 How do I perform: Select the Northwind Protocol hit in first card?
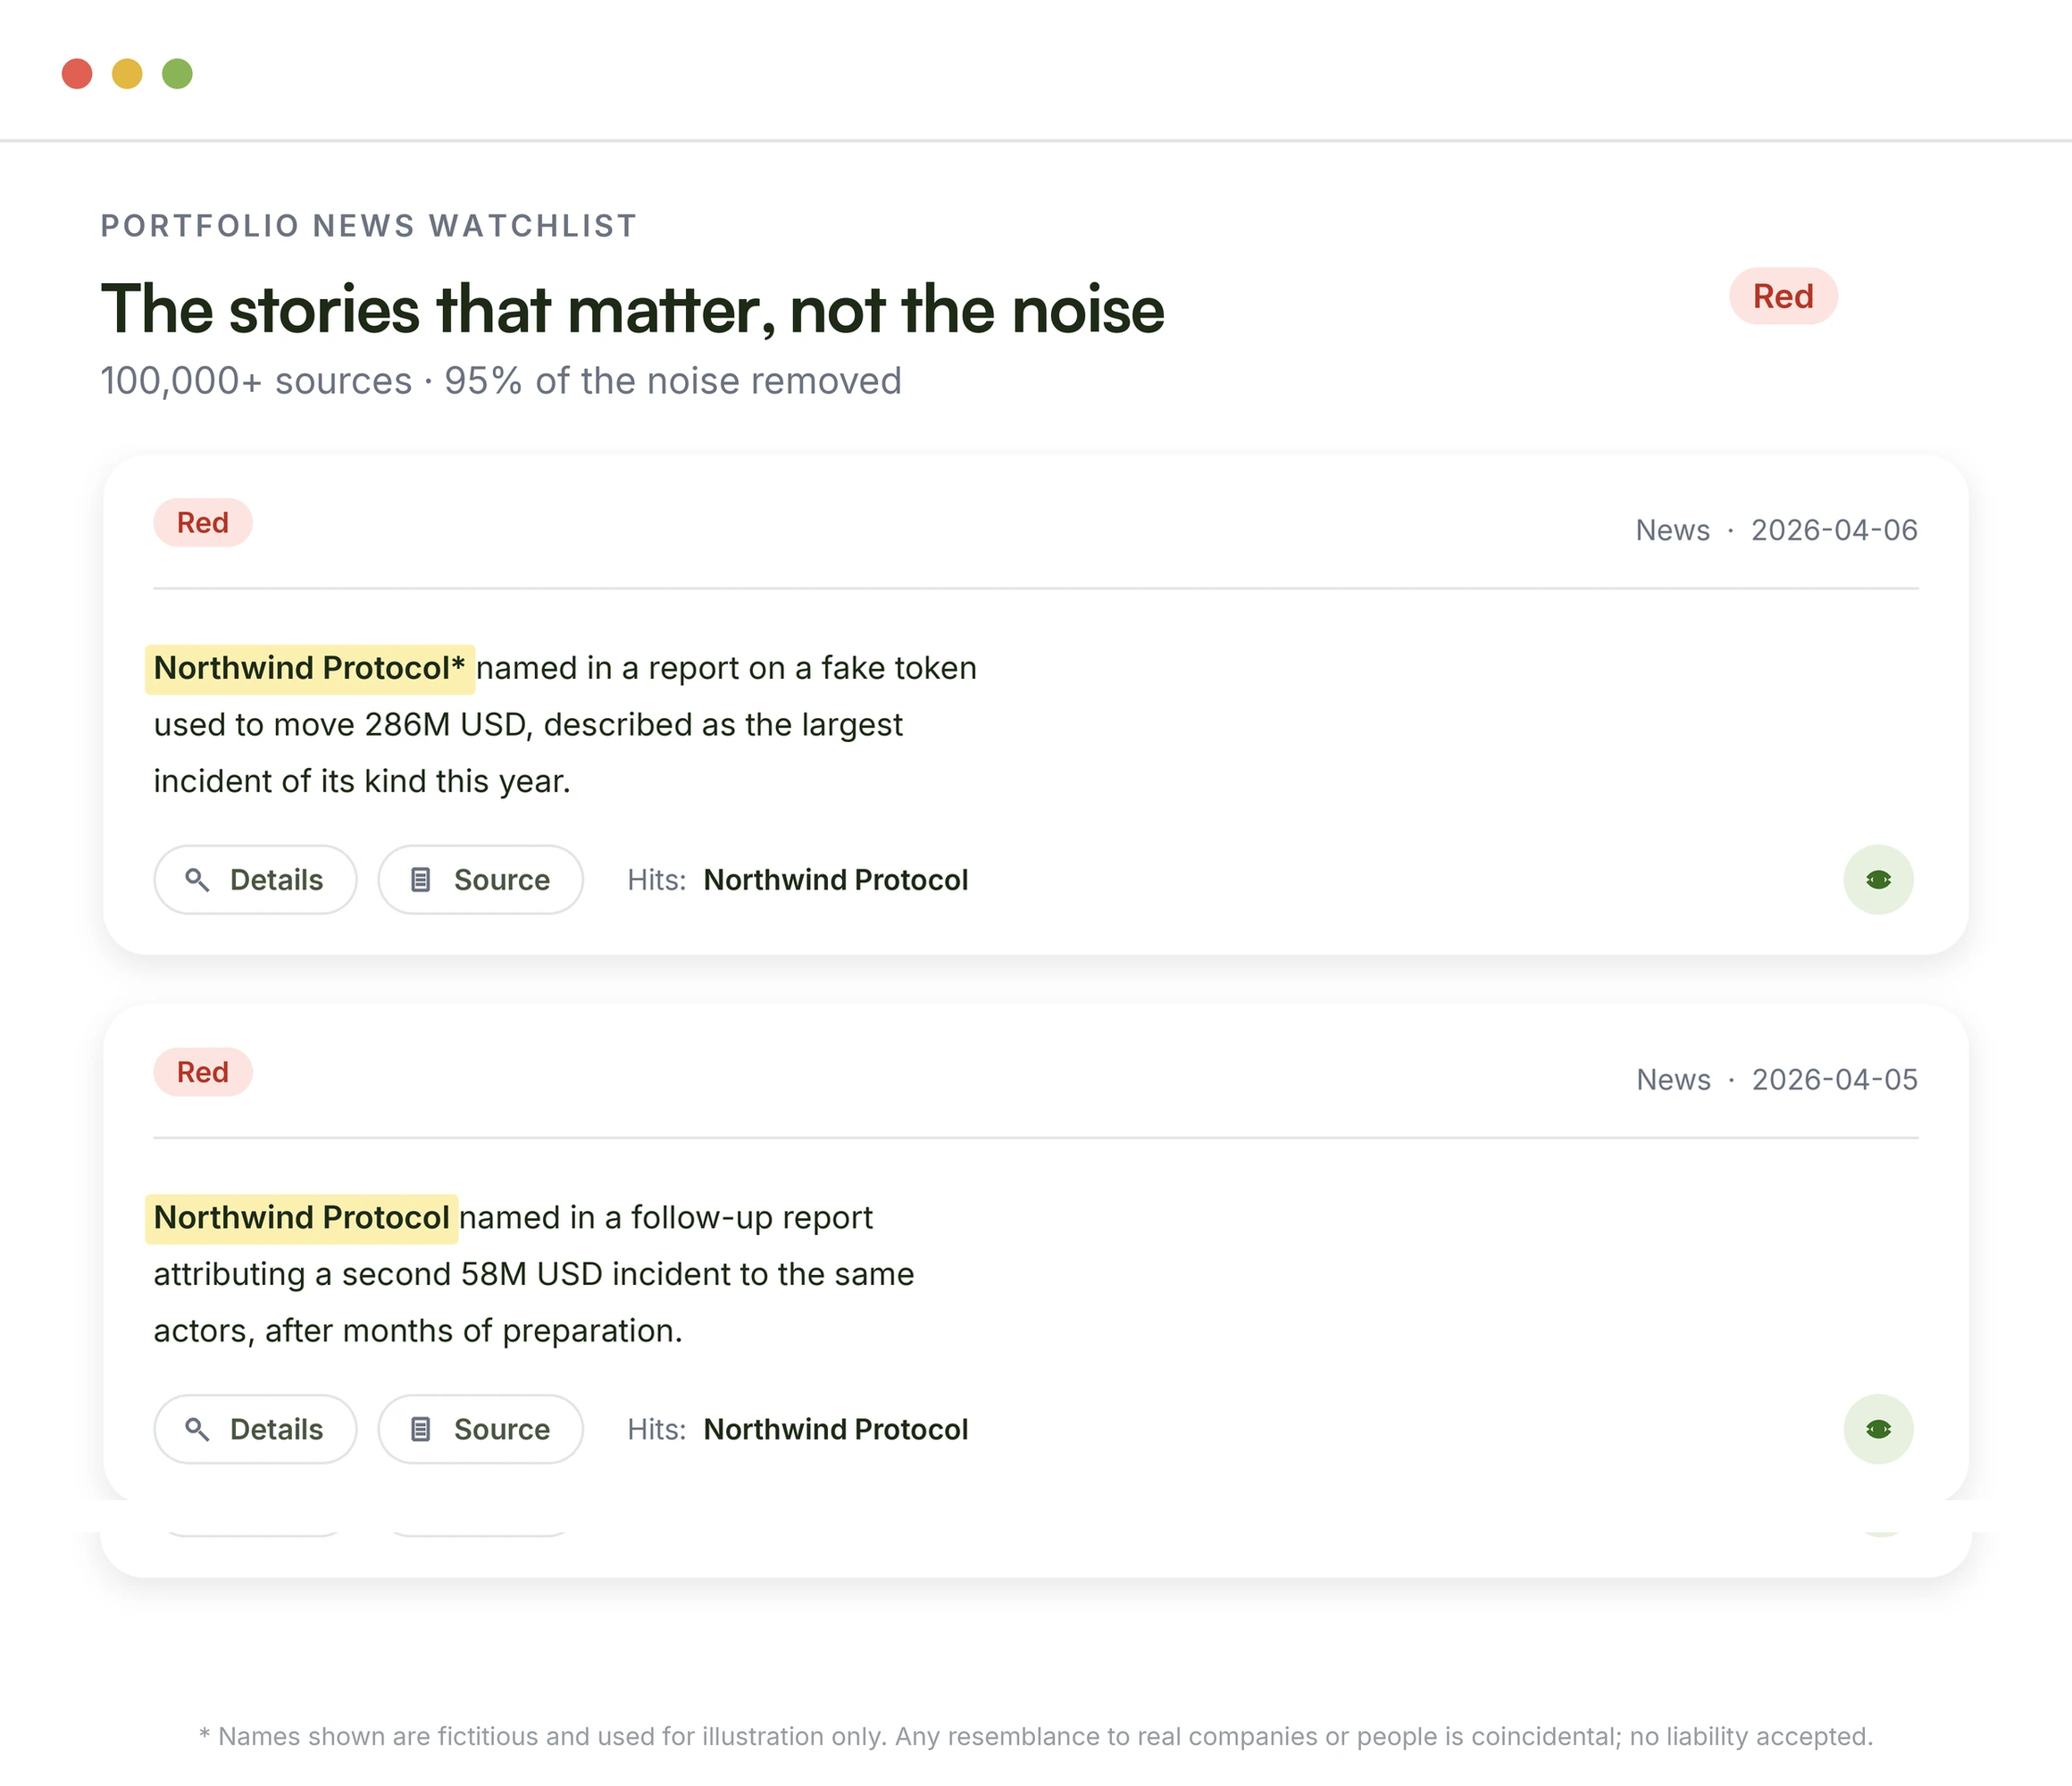836,880
